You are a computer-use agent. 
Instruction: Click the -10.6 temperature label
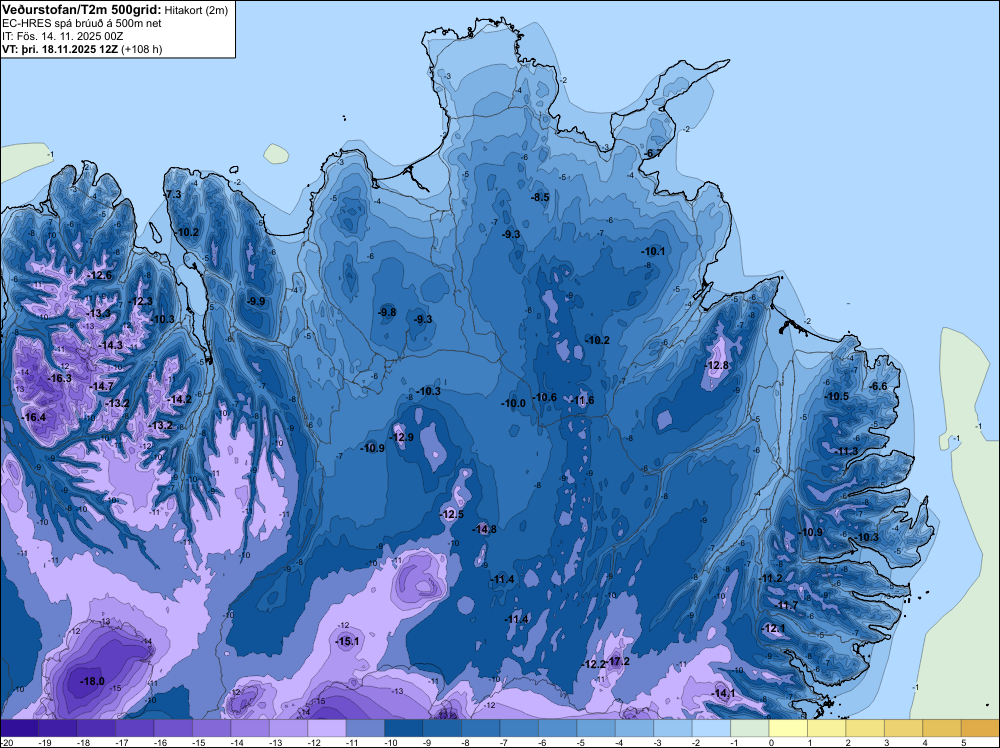pyautogui.click(x=545, y=397)
